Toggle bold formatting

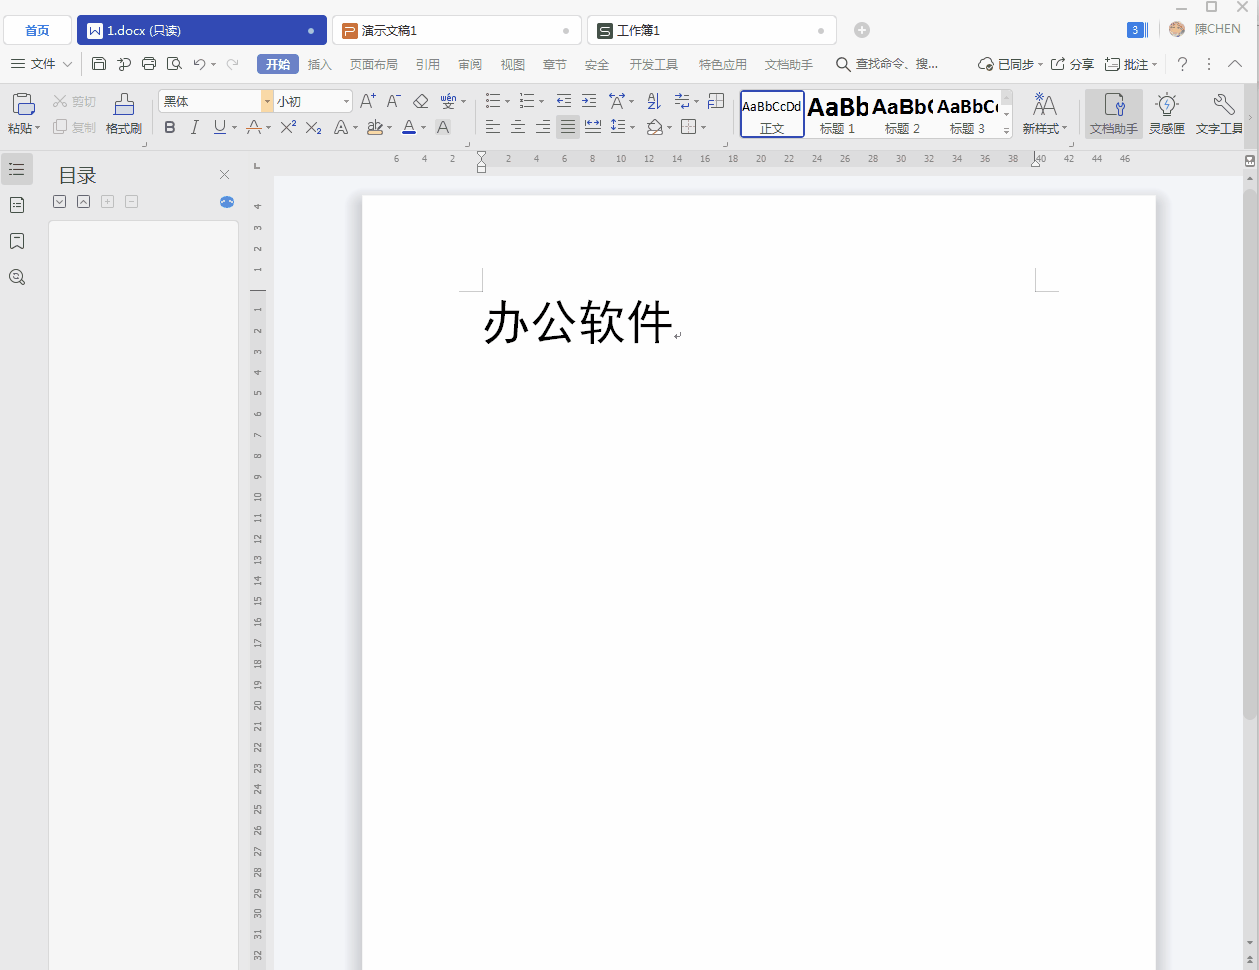pyautogui.click(x=169, y=127)
